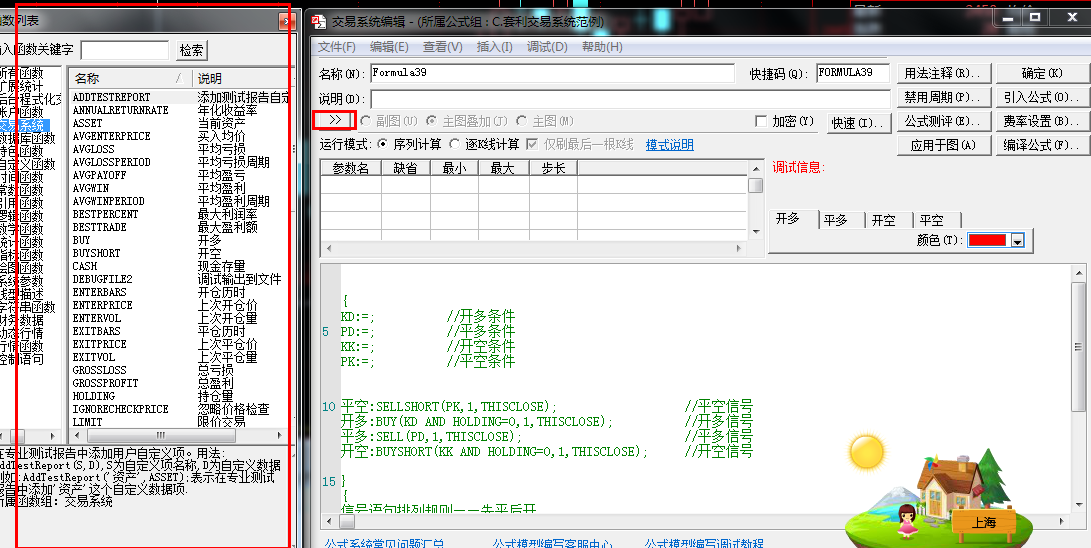Open the 文件(F) menu
Screen dimensions: 1091x548
tap(337, 47)
